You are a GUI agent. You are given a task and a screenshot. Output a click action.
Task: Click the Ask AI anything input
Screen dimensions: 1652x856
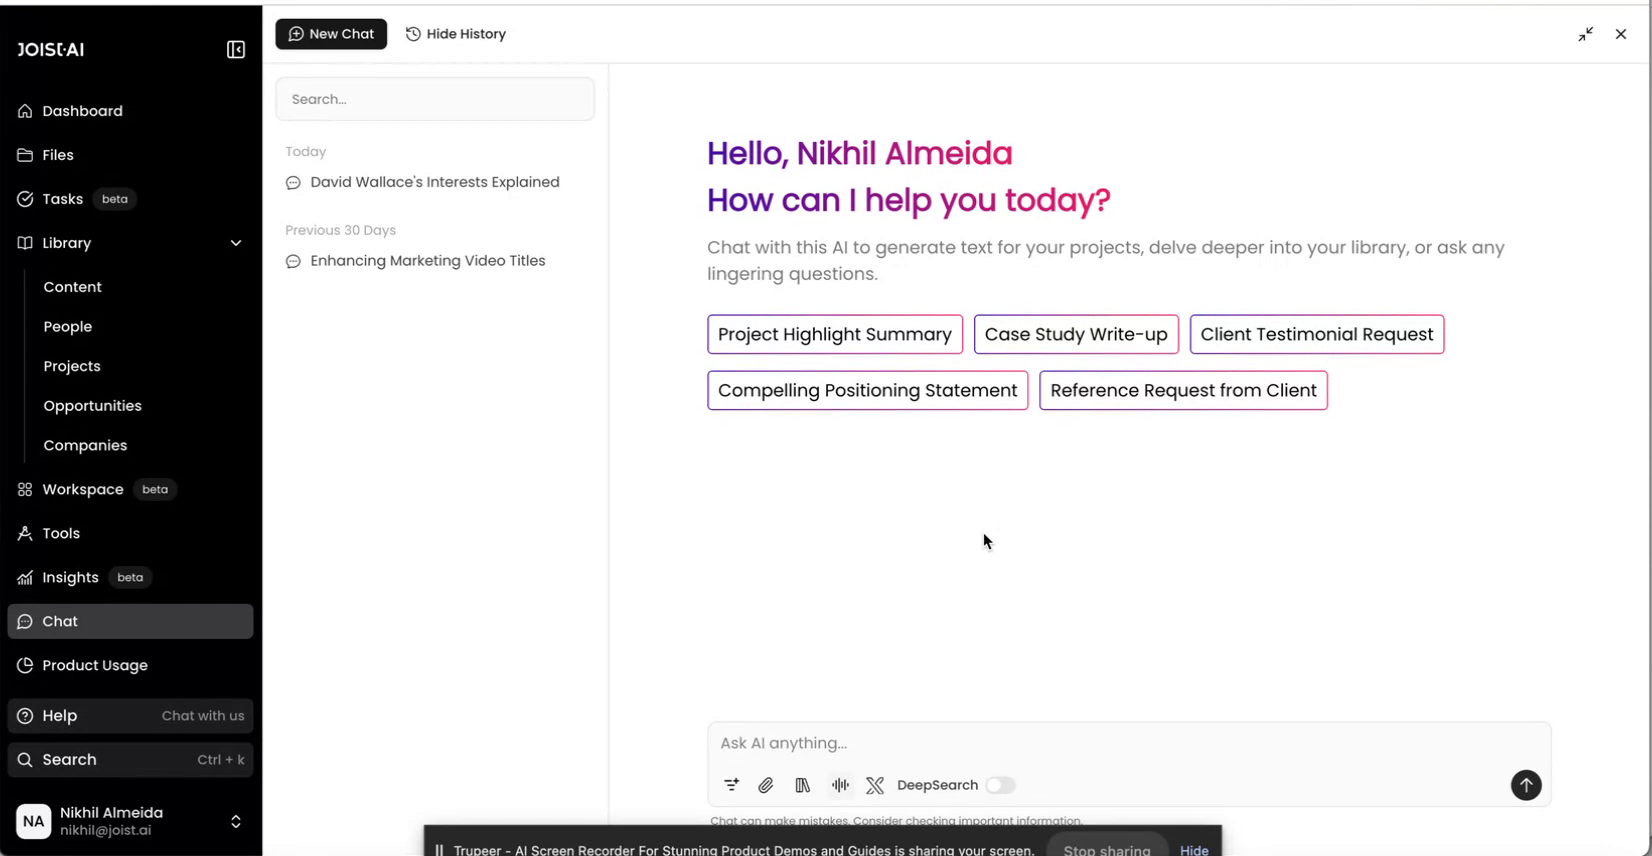pos(1129,743)
